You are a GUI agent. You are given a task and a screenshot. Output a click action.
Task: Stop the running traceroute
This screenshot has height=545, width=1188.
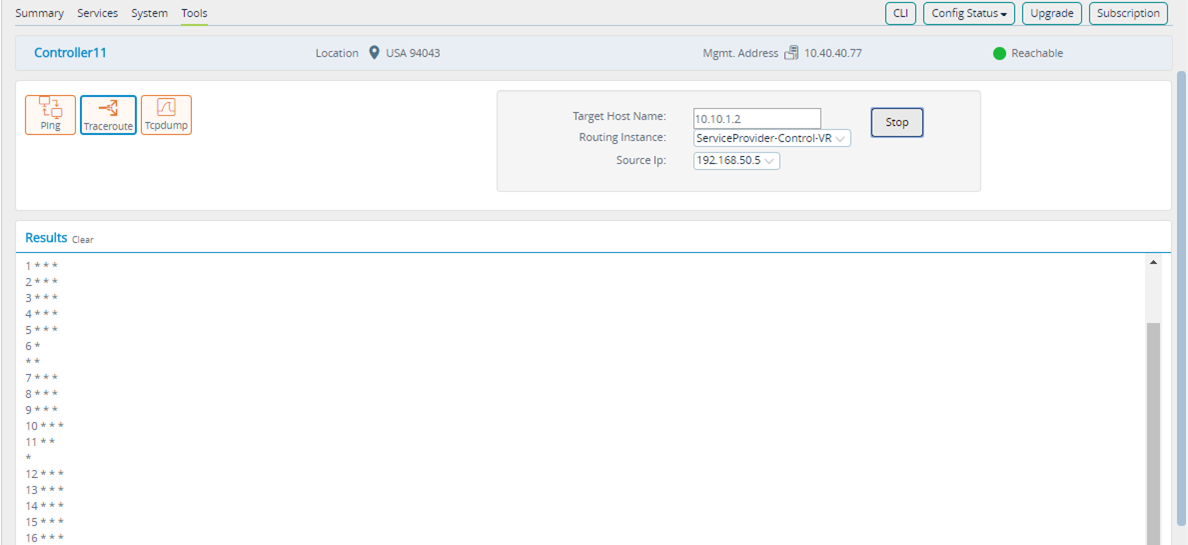coord(897,123)
